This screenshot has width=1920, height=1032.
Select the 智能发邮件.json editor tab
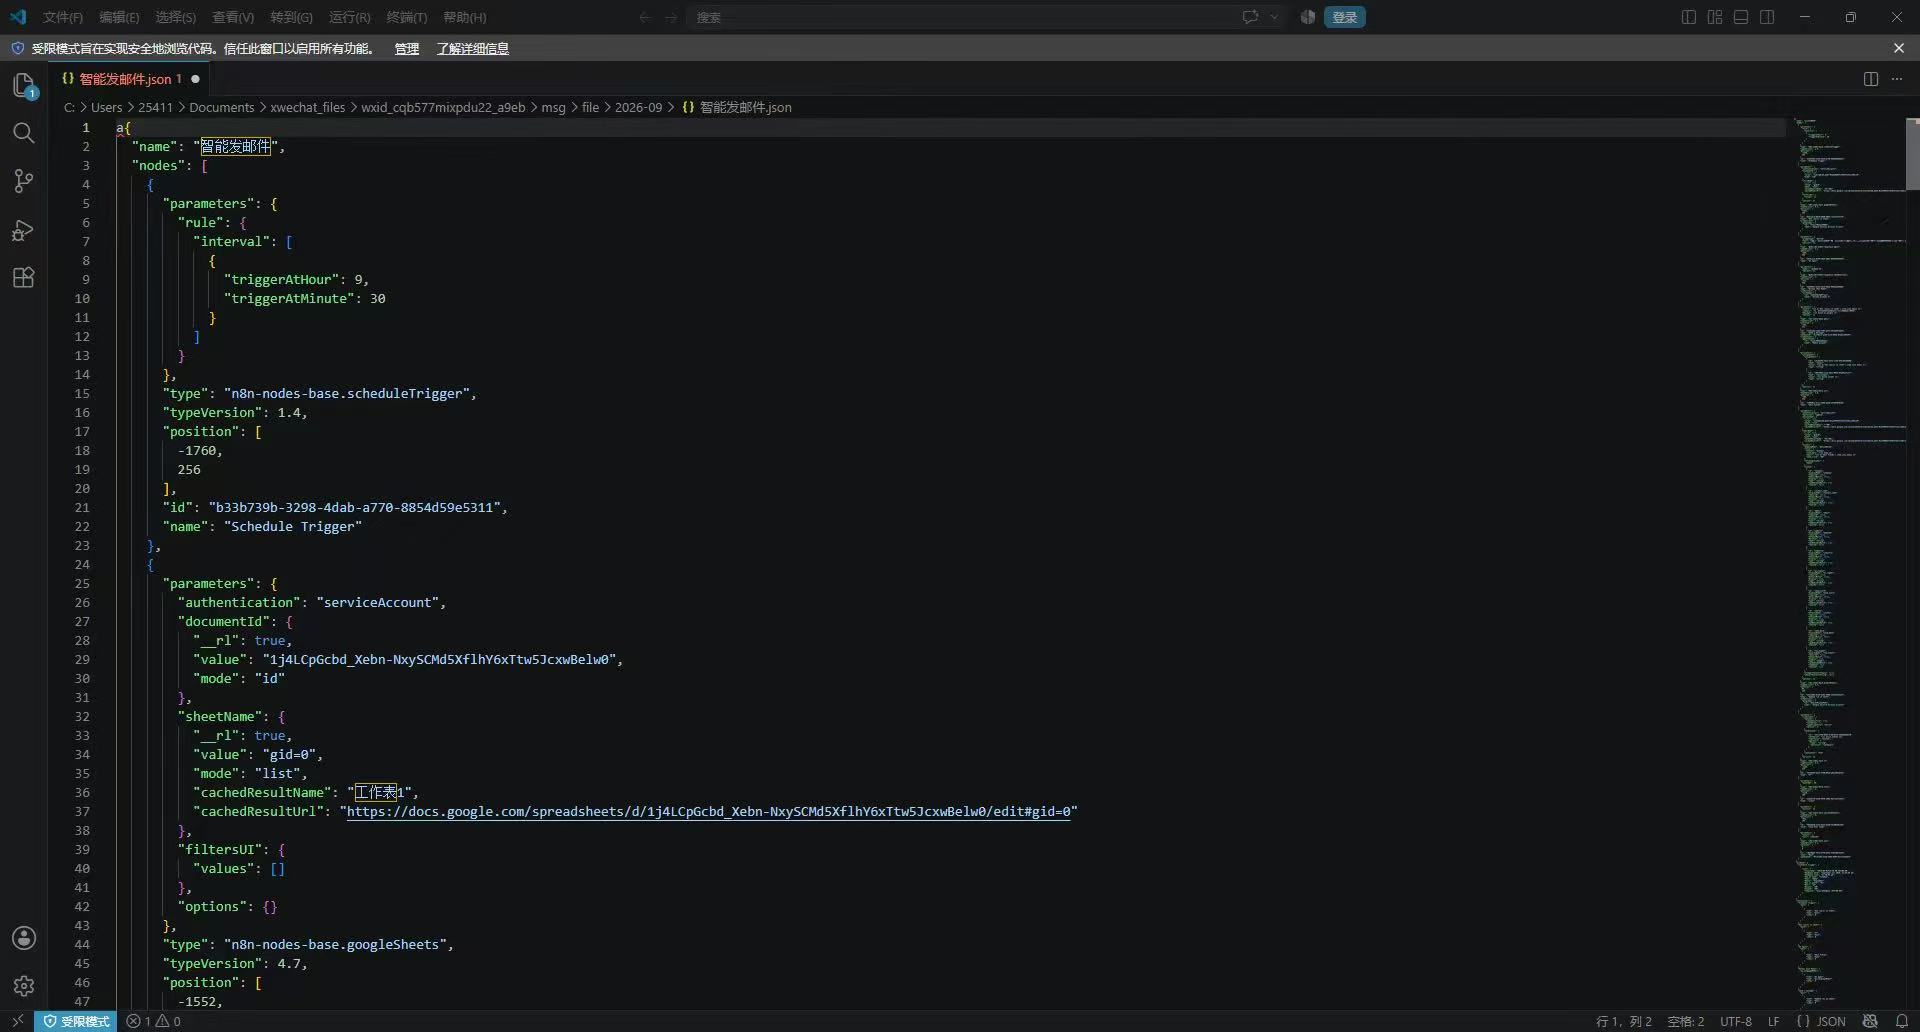pyautogui.click(x=130, y=79)
